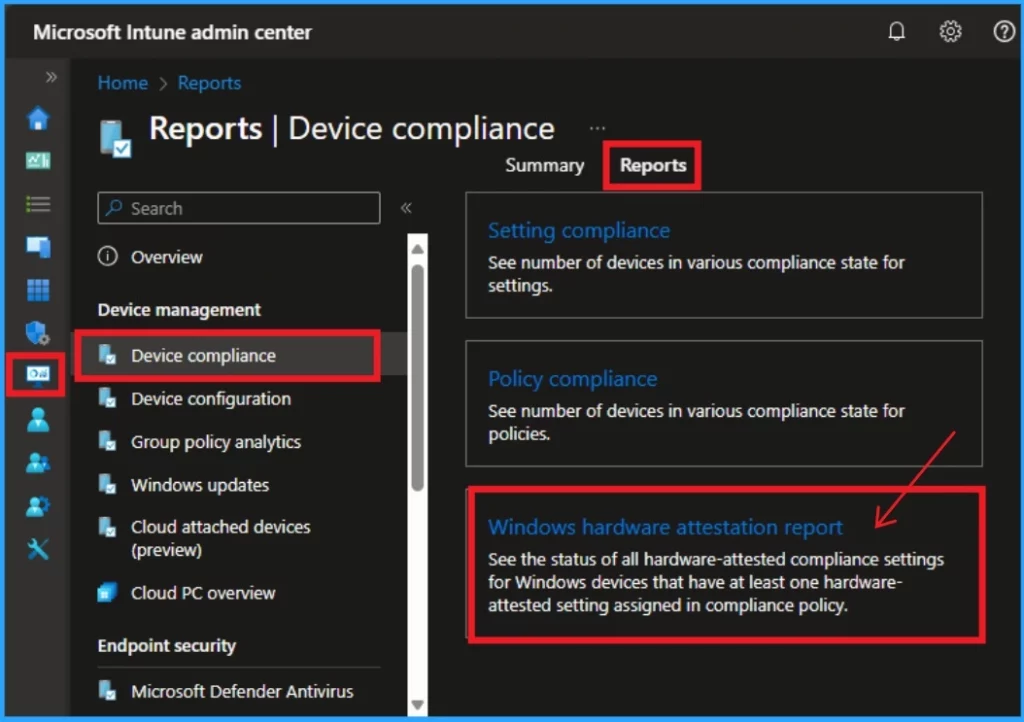Click scrollbar up arrow in menu pane
The height and width of the screenshot is (722, 1024).
coord(418,249)
